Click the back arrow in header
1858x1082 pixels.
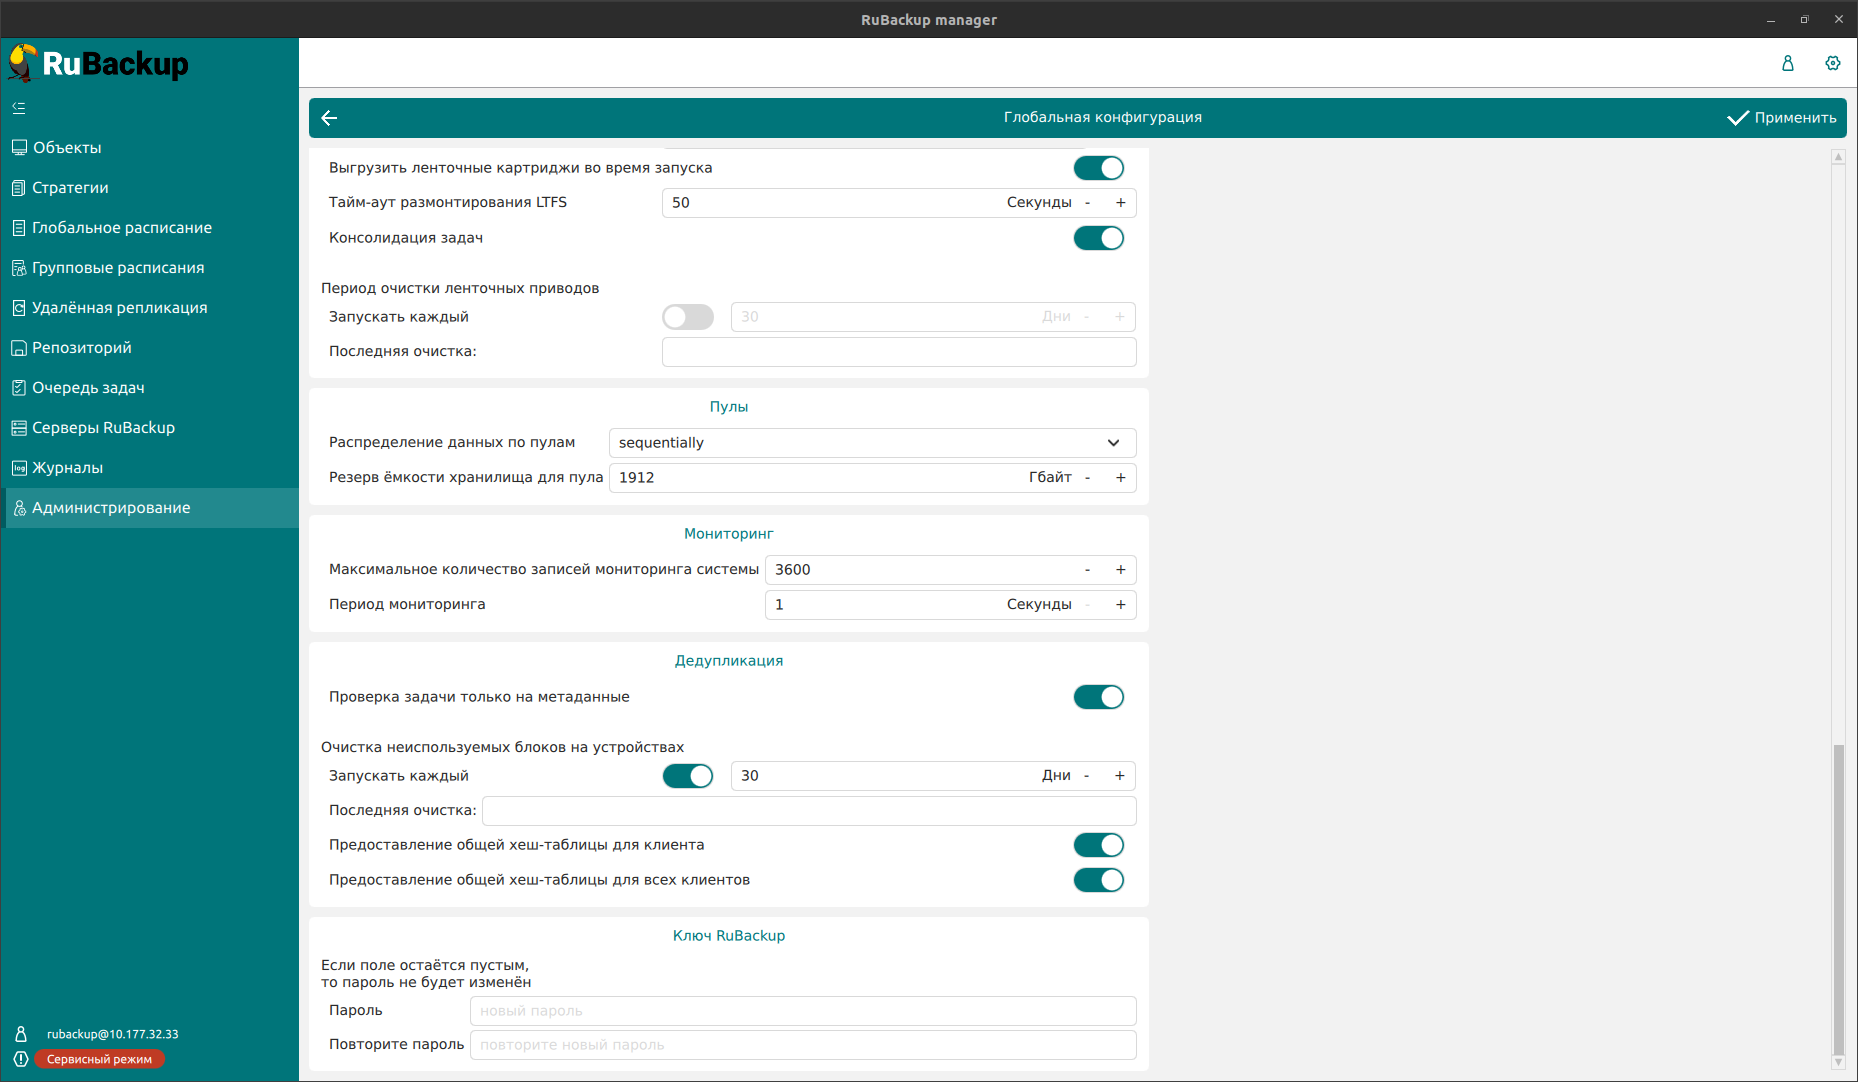point(329,118)
